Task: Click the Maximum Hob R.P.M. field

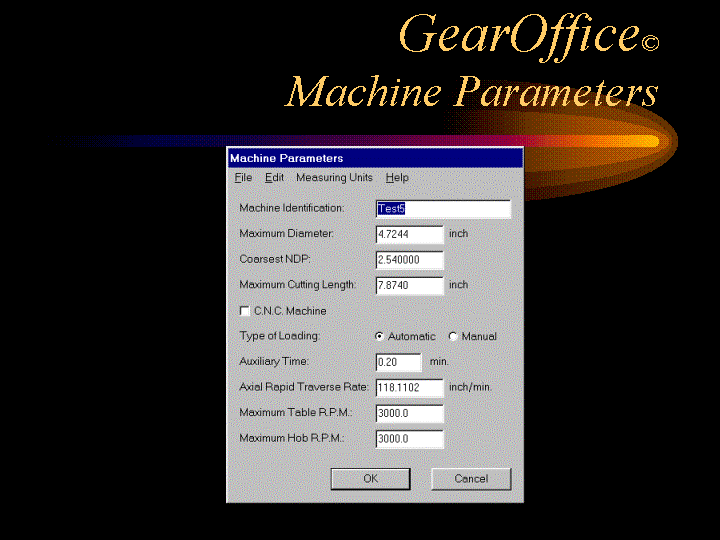Action: pyautogui.click(x=410, y=439)
